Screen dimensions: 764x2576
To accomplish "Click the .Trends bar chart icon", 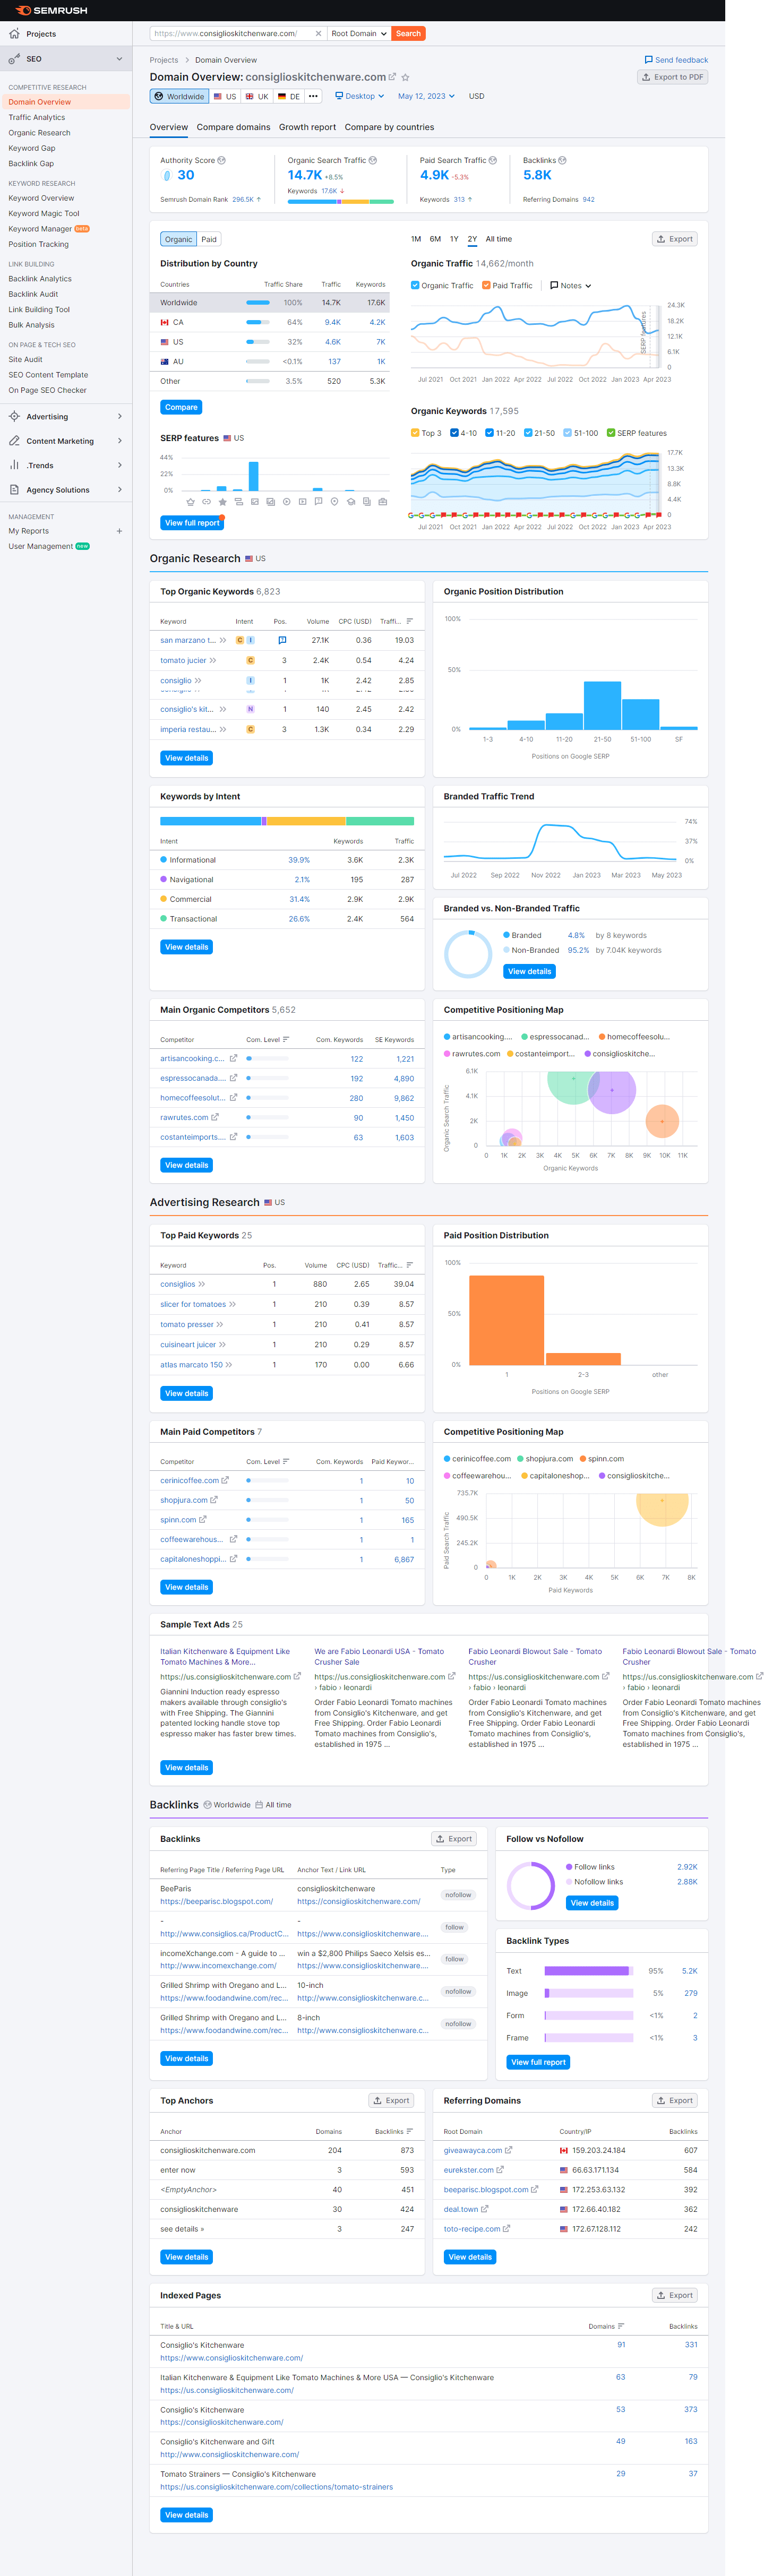I will [14, 465].
